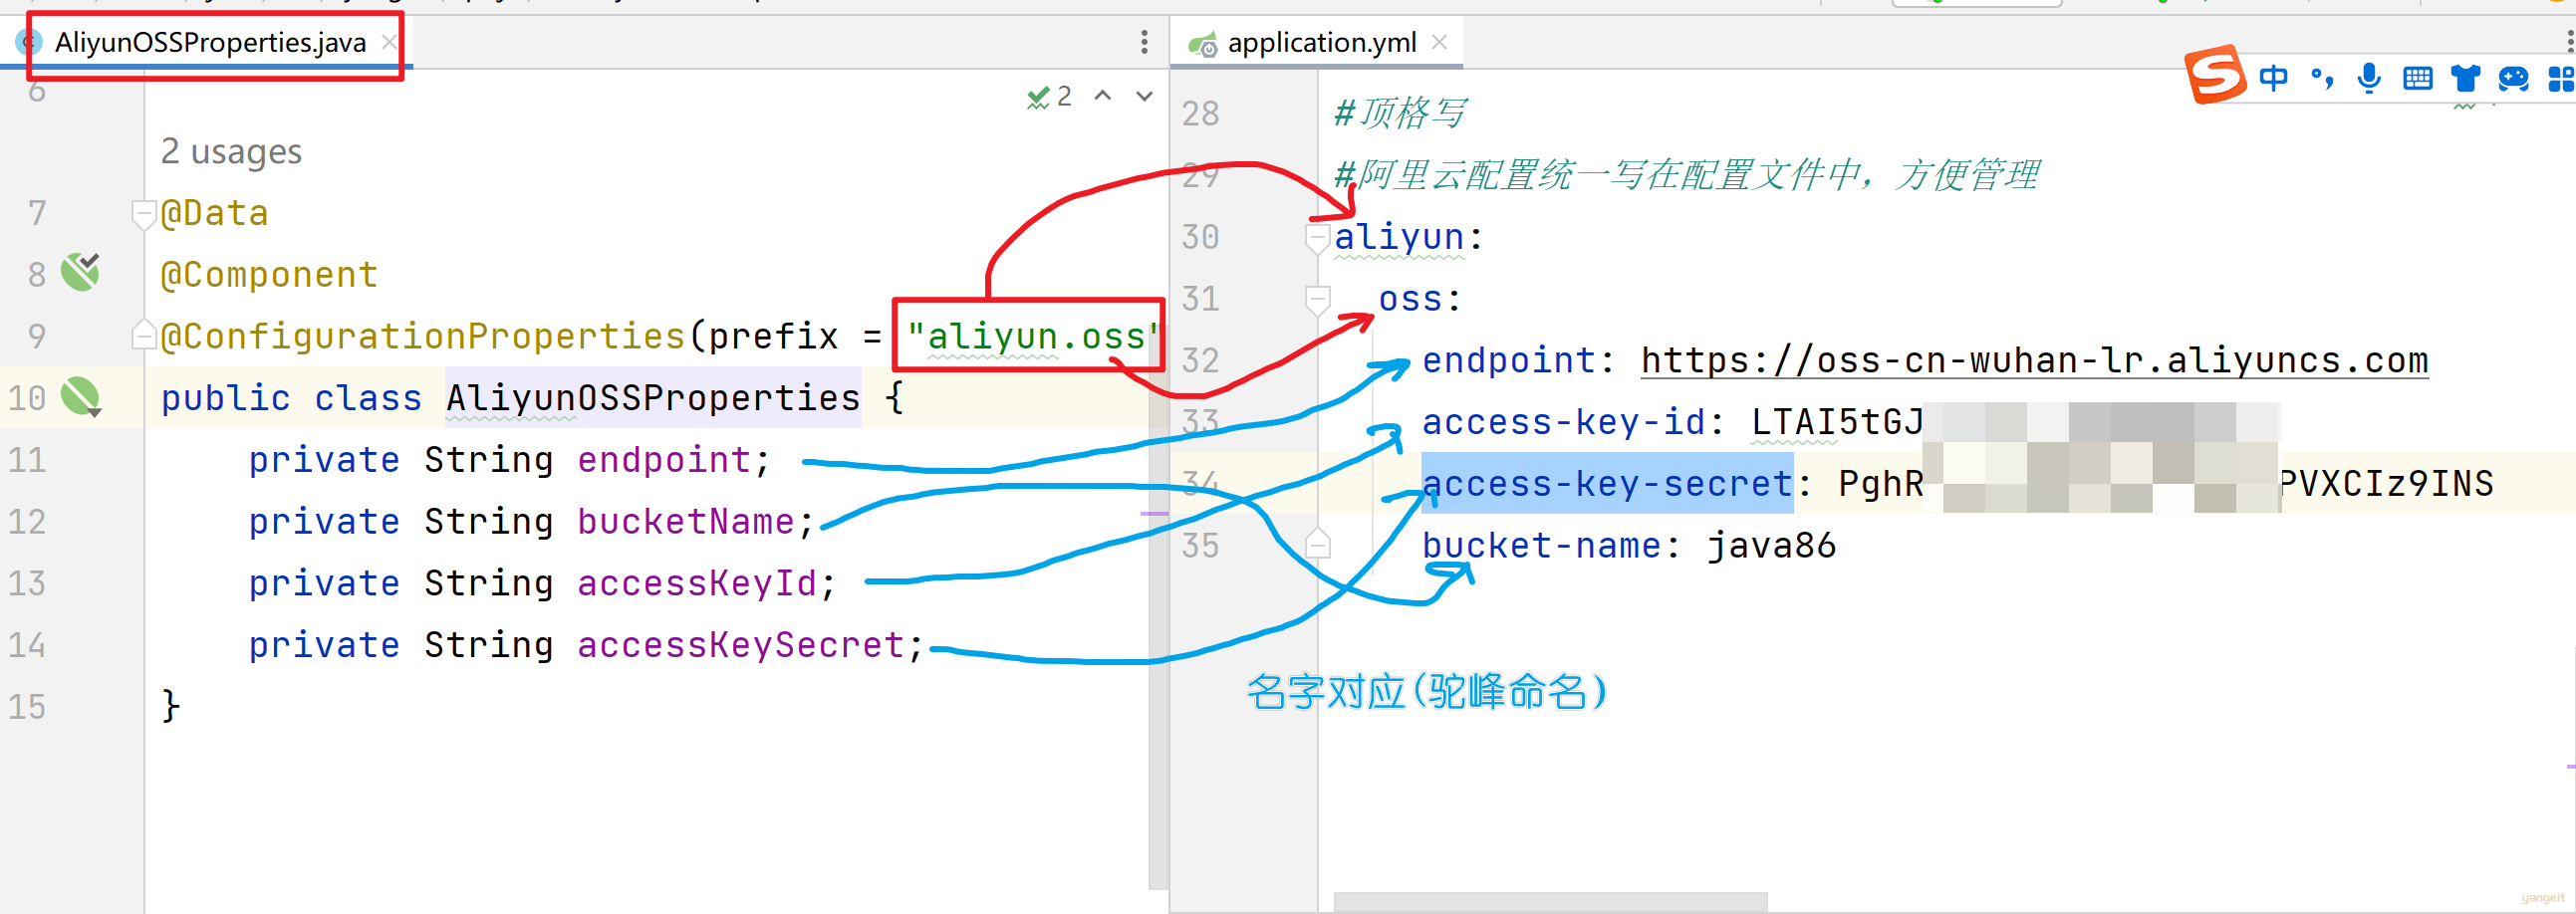This screenshot has height=914, width=2576.
Task: Toggle Chinese/English input mode
Action: pyautogui.click(x=2273, y=78)
